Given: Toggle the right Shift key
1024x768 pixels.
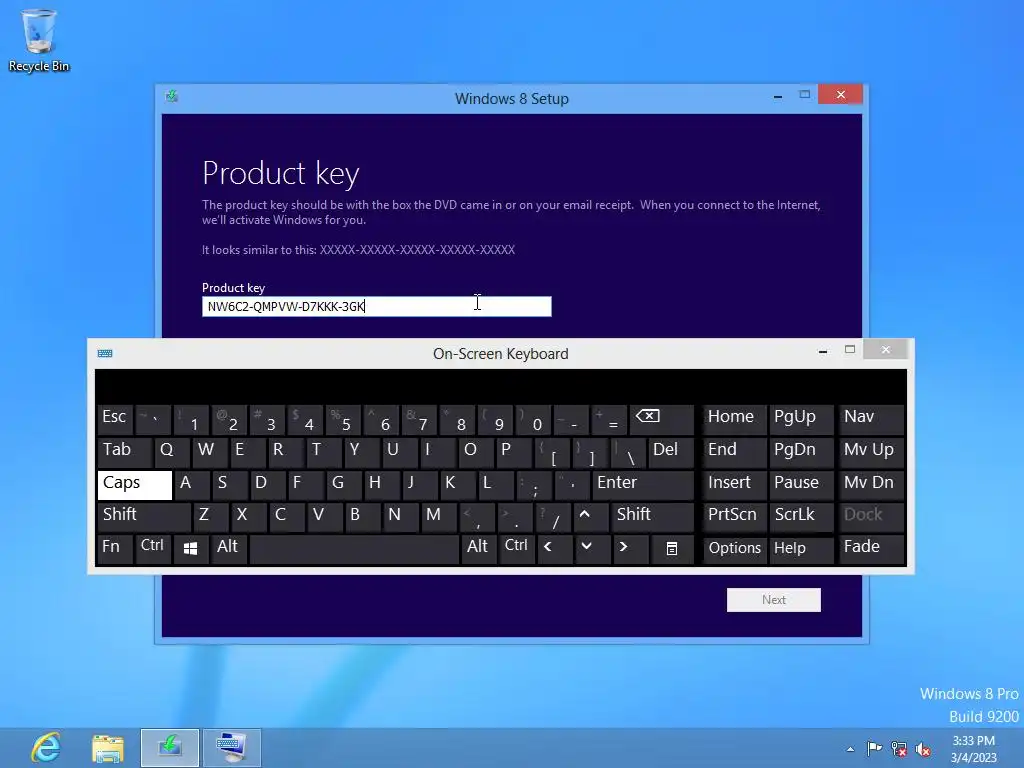Looking at the screenshot, I should tap(652, 517).
